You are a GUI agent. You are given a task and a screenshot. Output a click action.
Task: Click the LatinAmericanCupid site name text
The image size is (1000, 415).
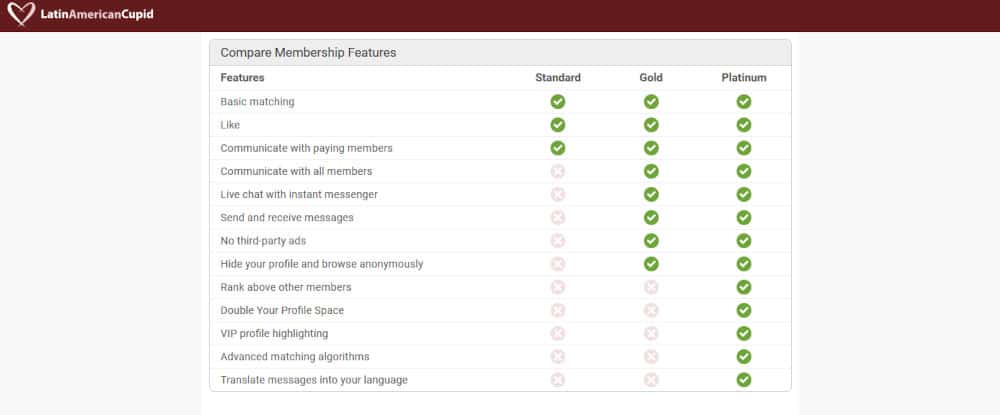click(x=97, y=14)
